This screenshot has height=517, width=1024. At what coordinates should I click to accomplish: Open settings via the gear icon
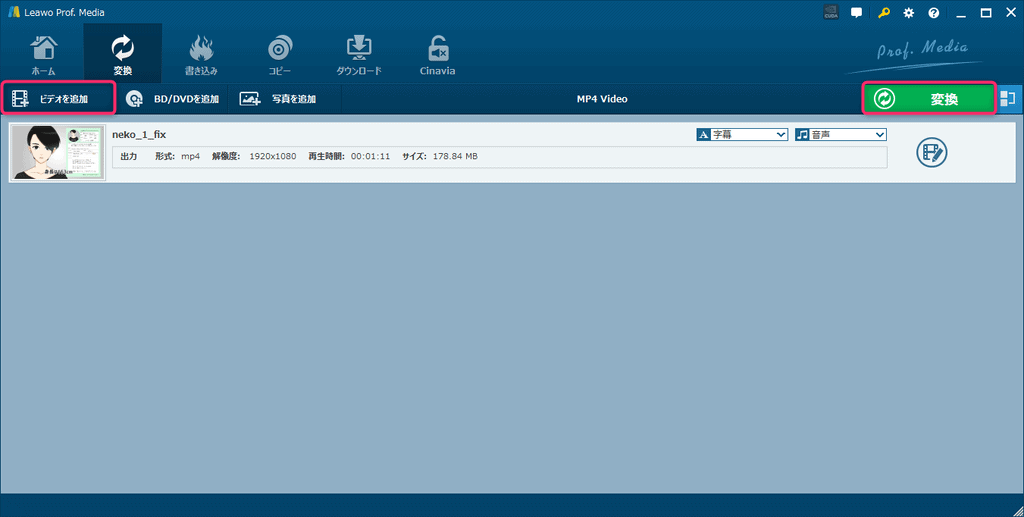908,13
